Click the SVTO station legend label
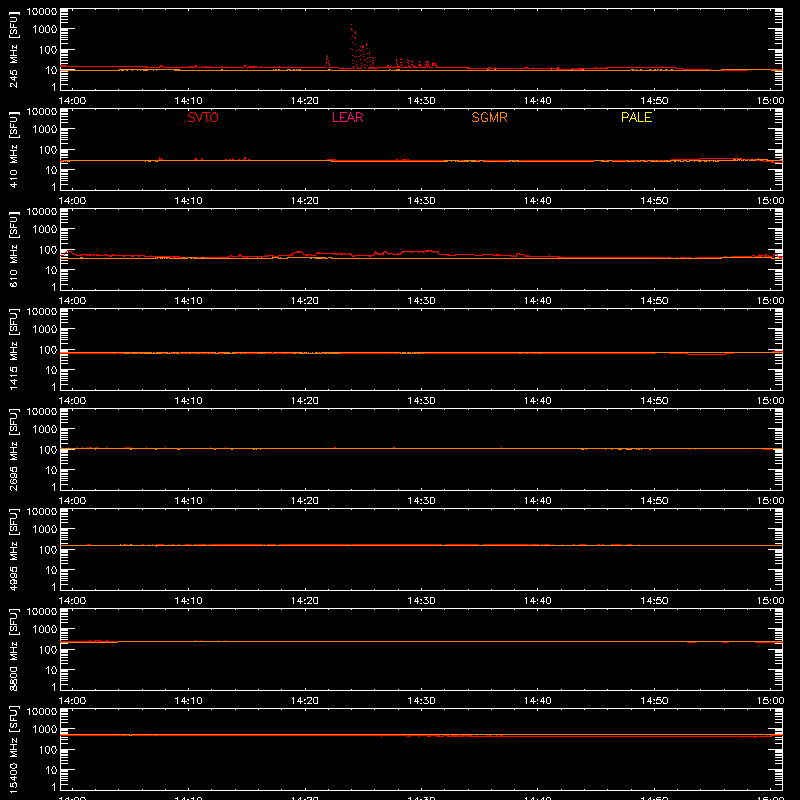This screenshot has width=800, height=800. pyautogui.click(x=203, y=117)
